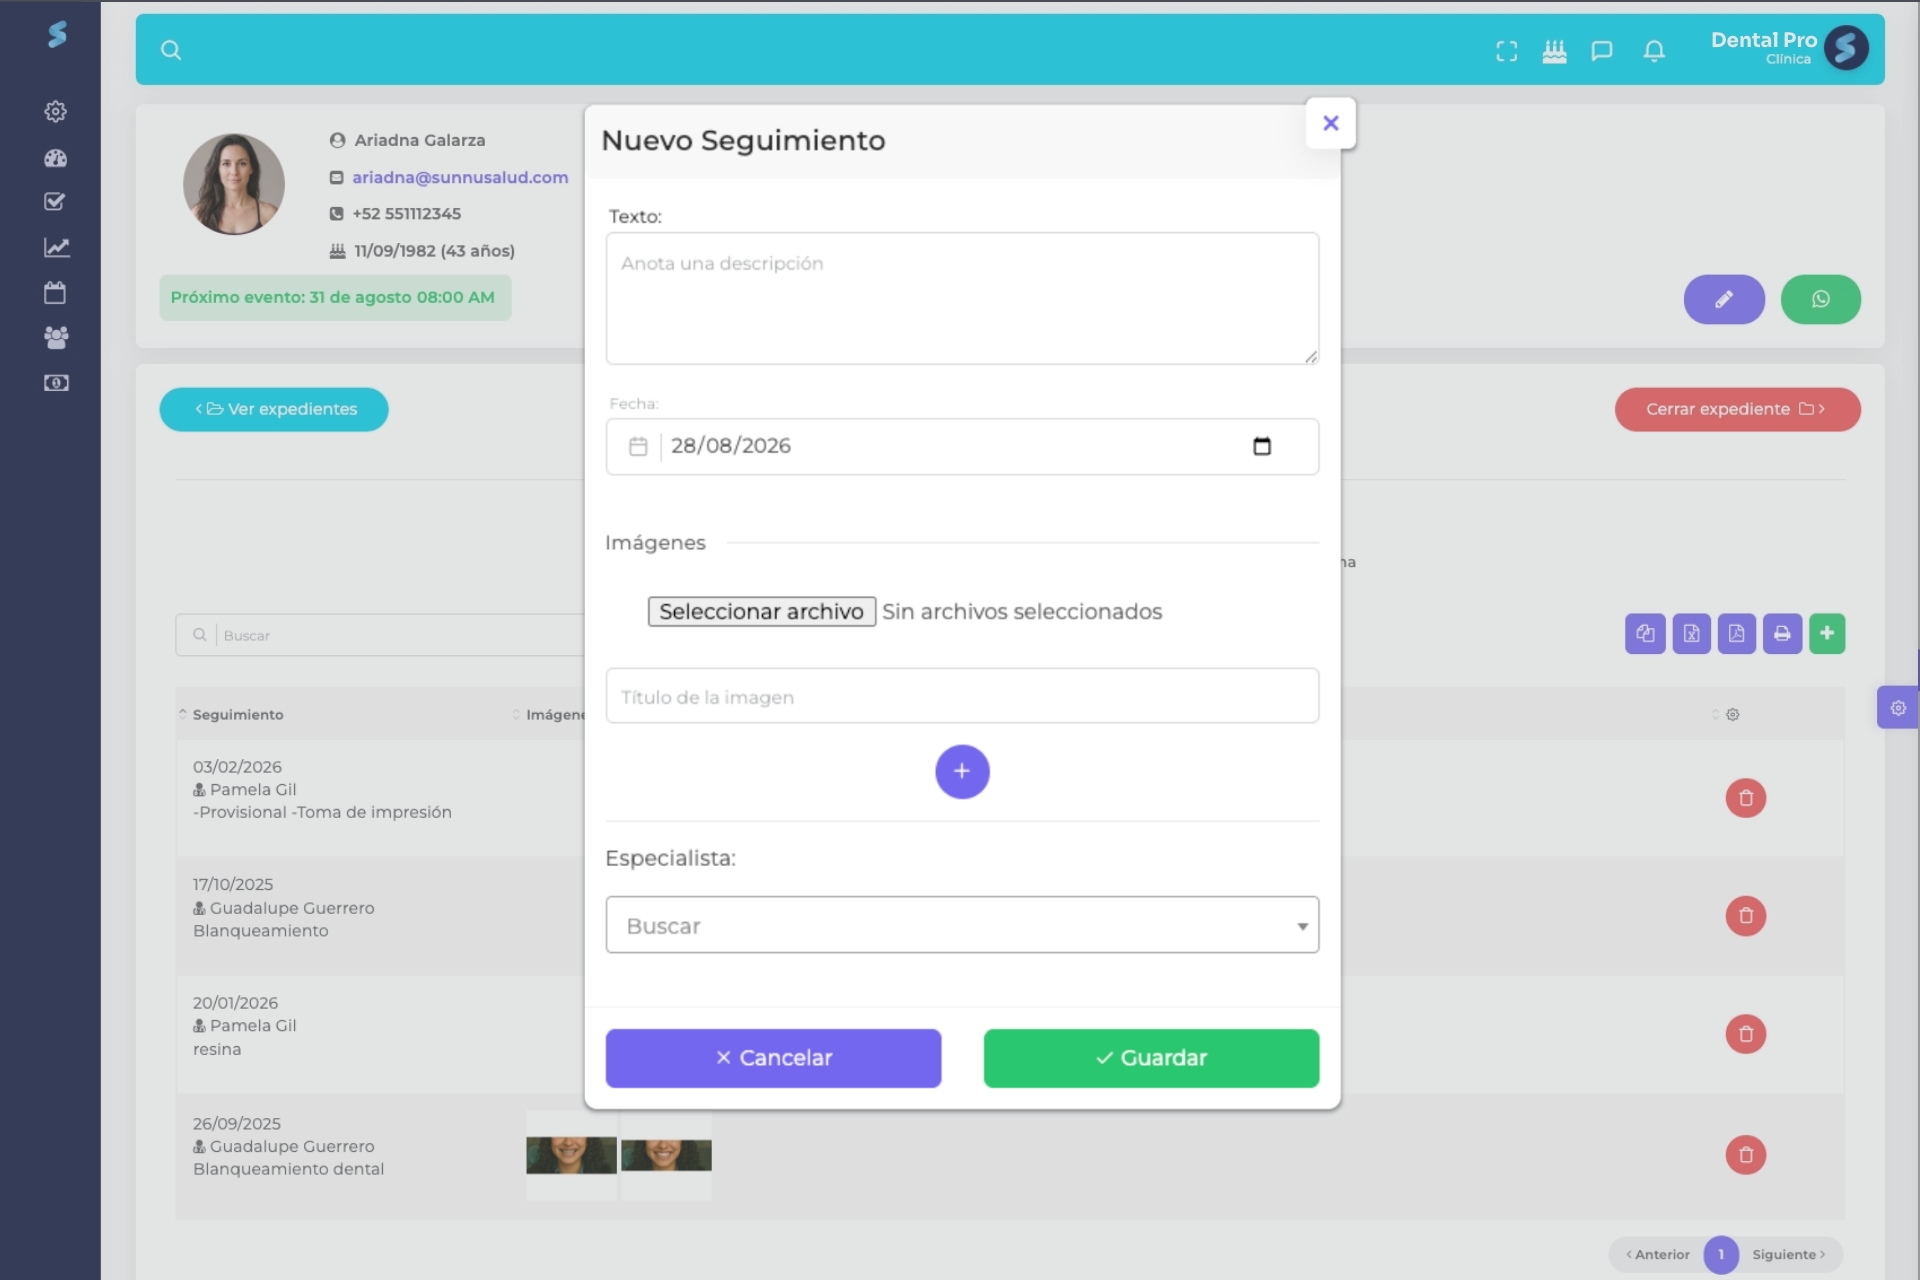Image resolution: width=1920 pixels, height=1280 pixels.
Task: Expand the Especialista Buscar dropdown
Action: click(x=962, y=925)
